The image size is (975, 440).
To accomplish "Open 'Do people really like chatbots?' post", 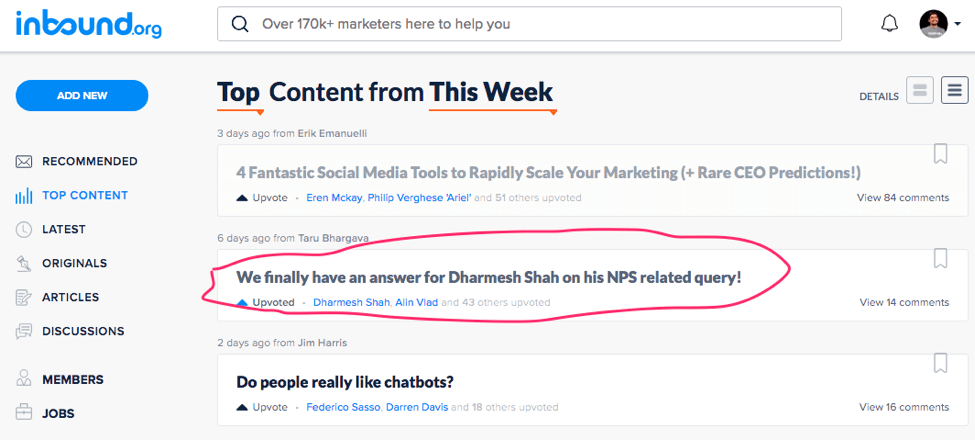I will [x=345, y=382].
